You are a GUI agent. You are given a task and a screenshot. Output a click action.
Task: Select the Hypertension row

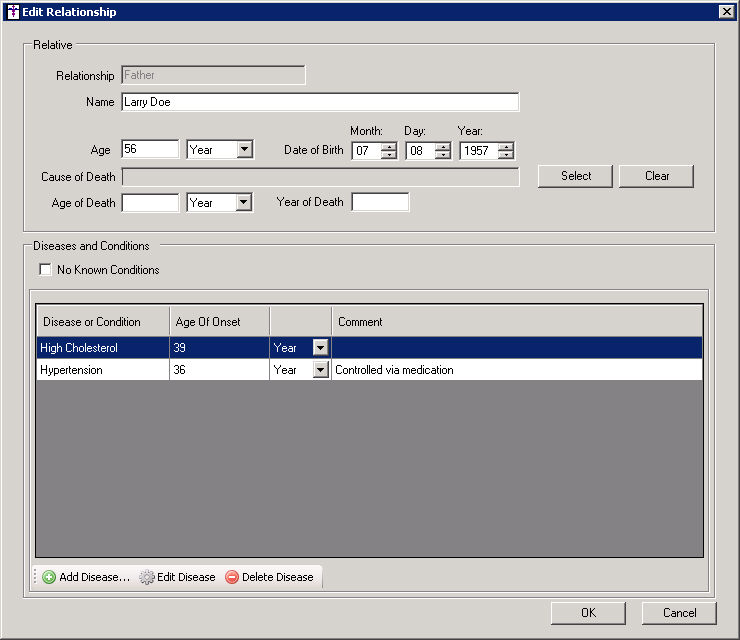(102, 370)
